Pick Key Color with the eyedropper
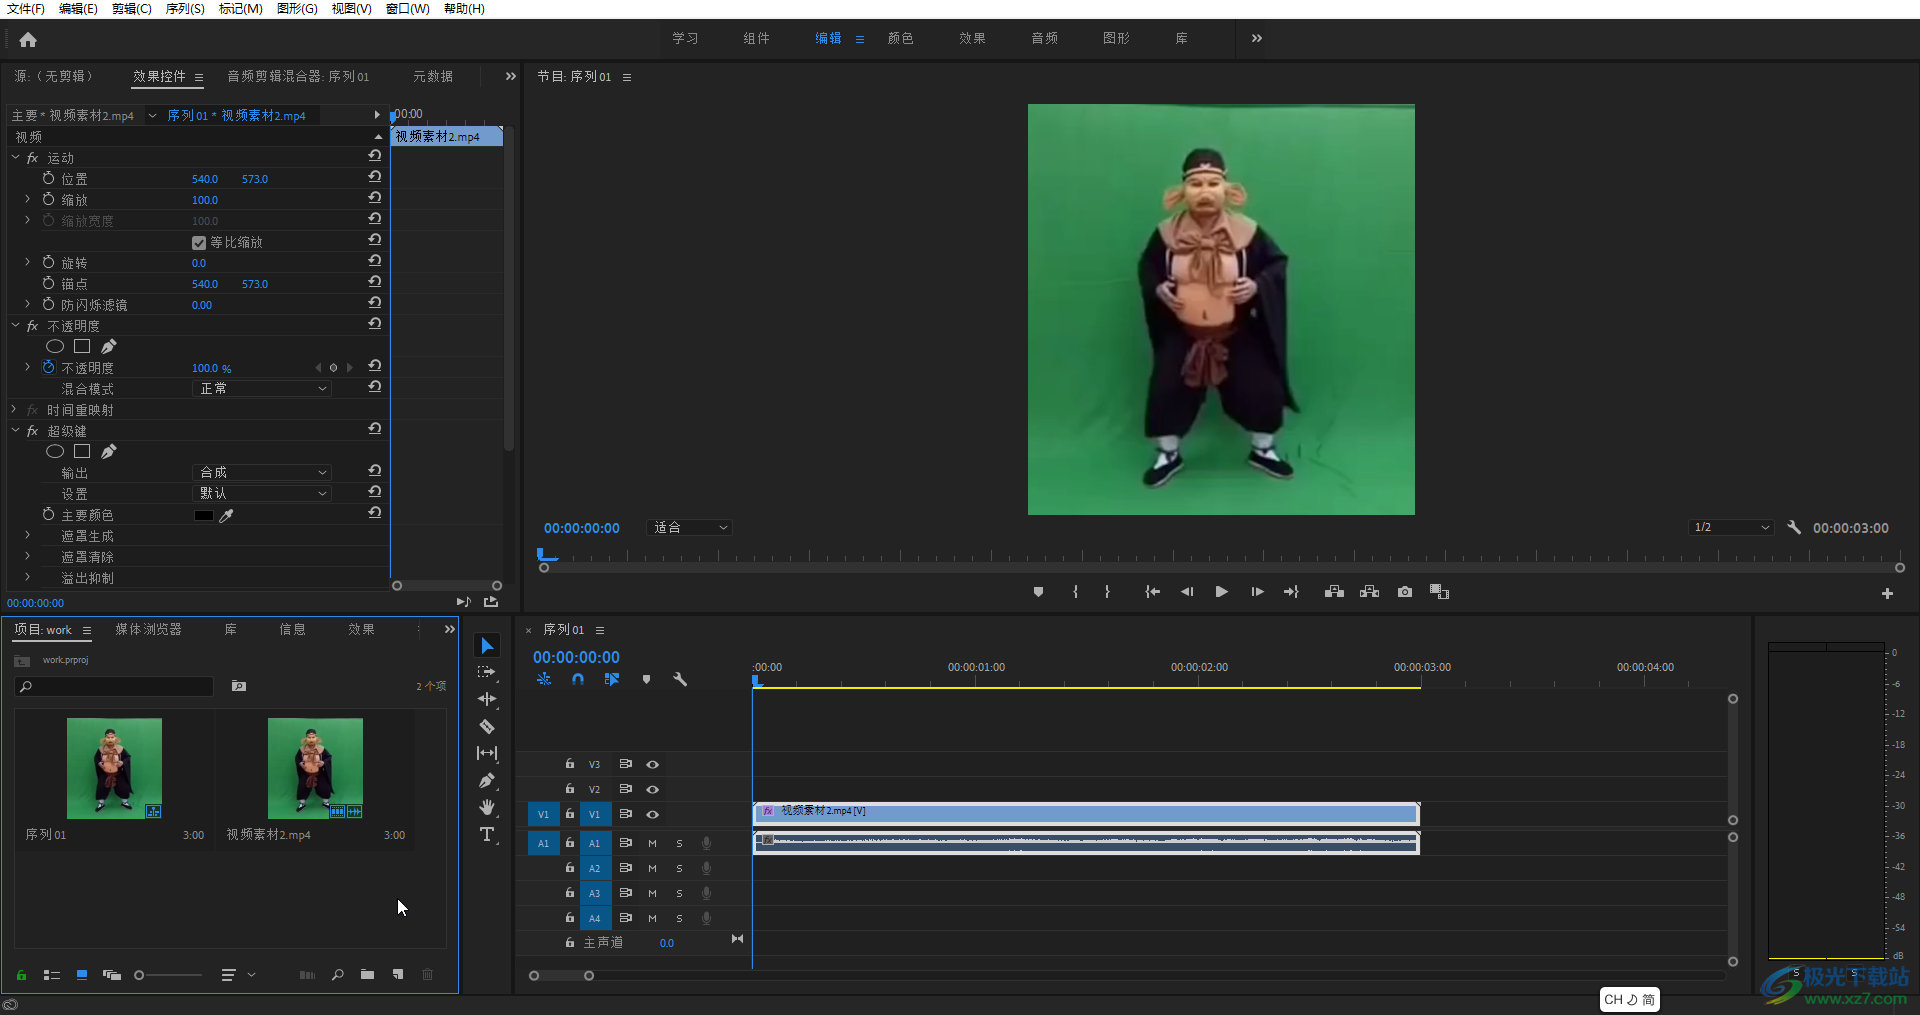1920x1015 pixels. click(227, 516)
